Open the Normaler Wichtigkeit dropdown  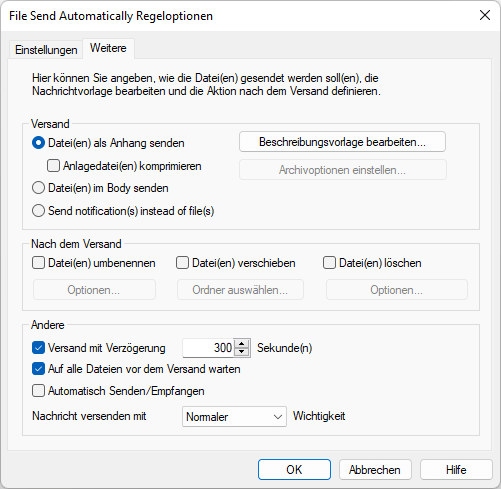click(234, 416)
